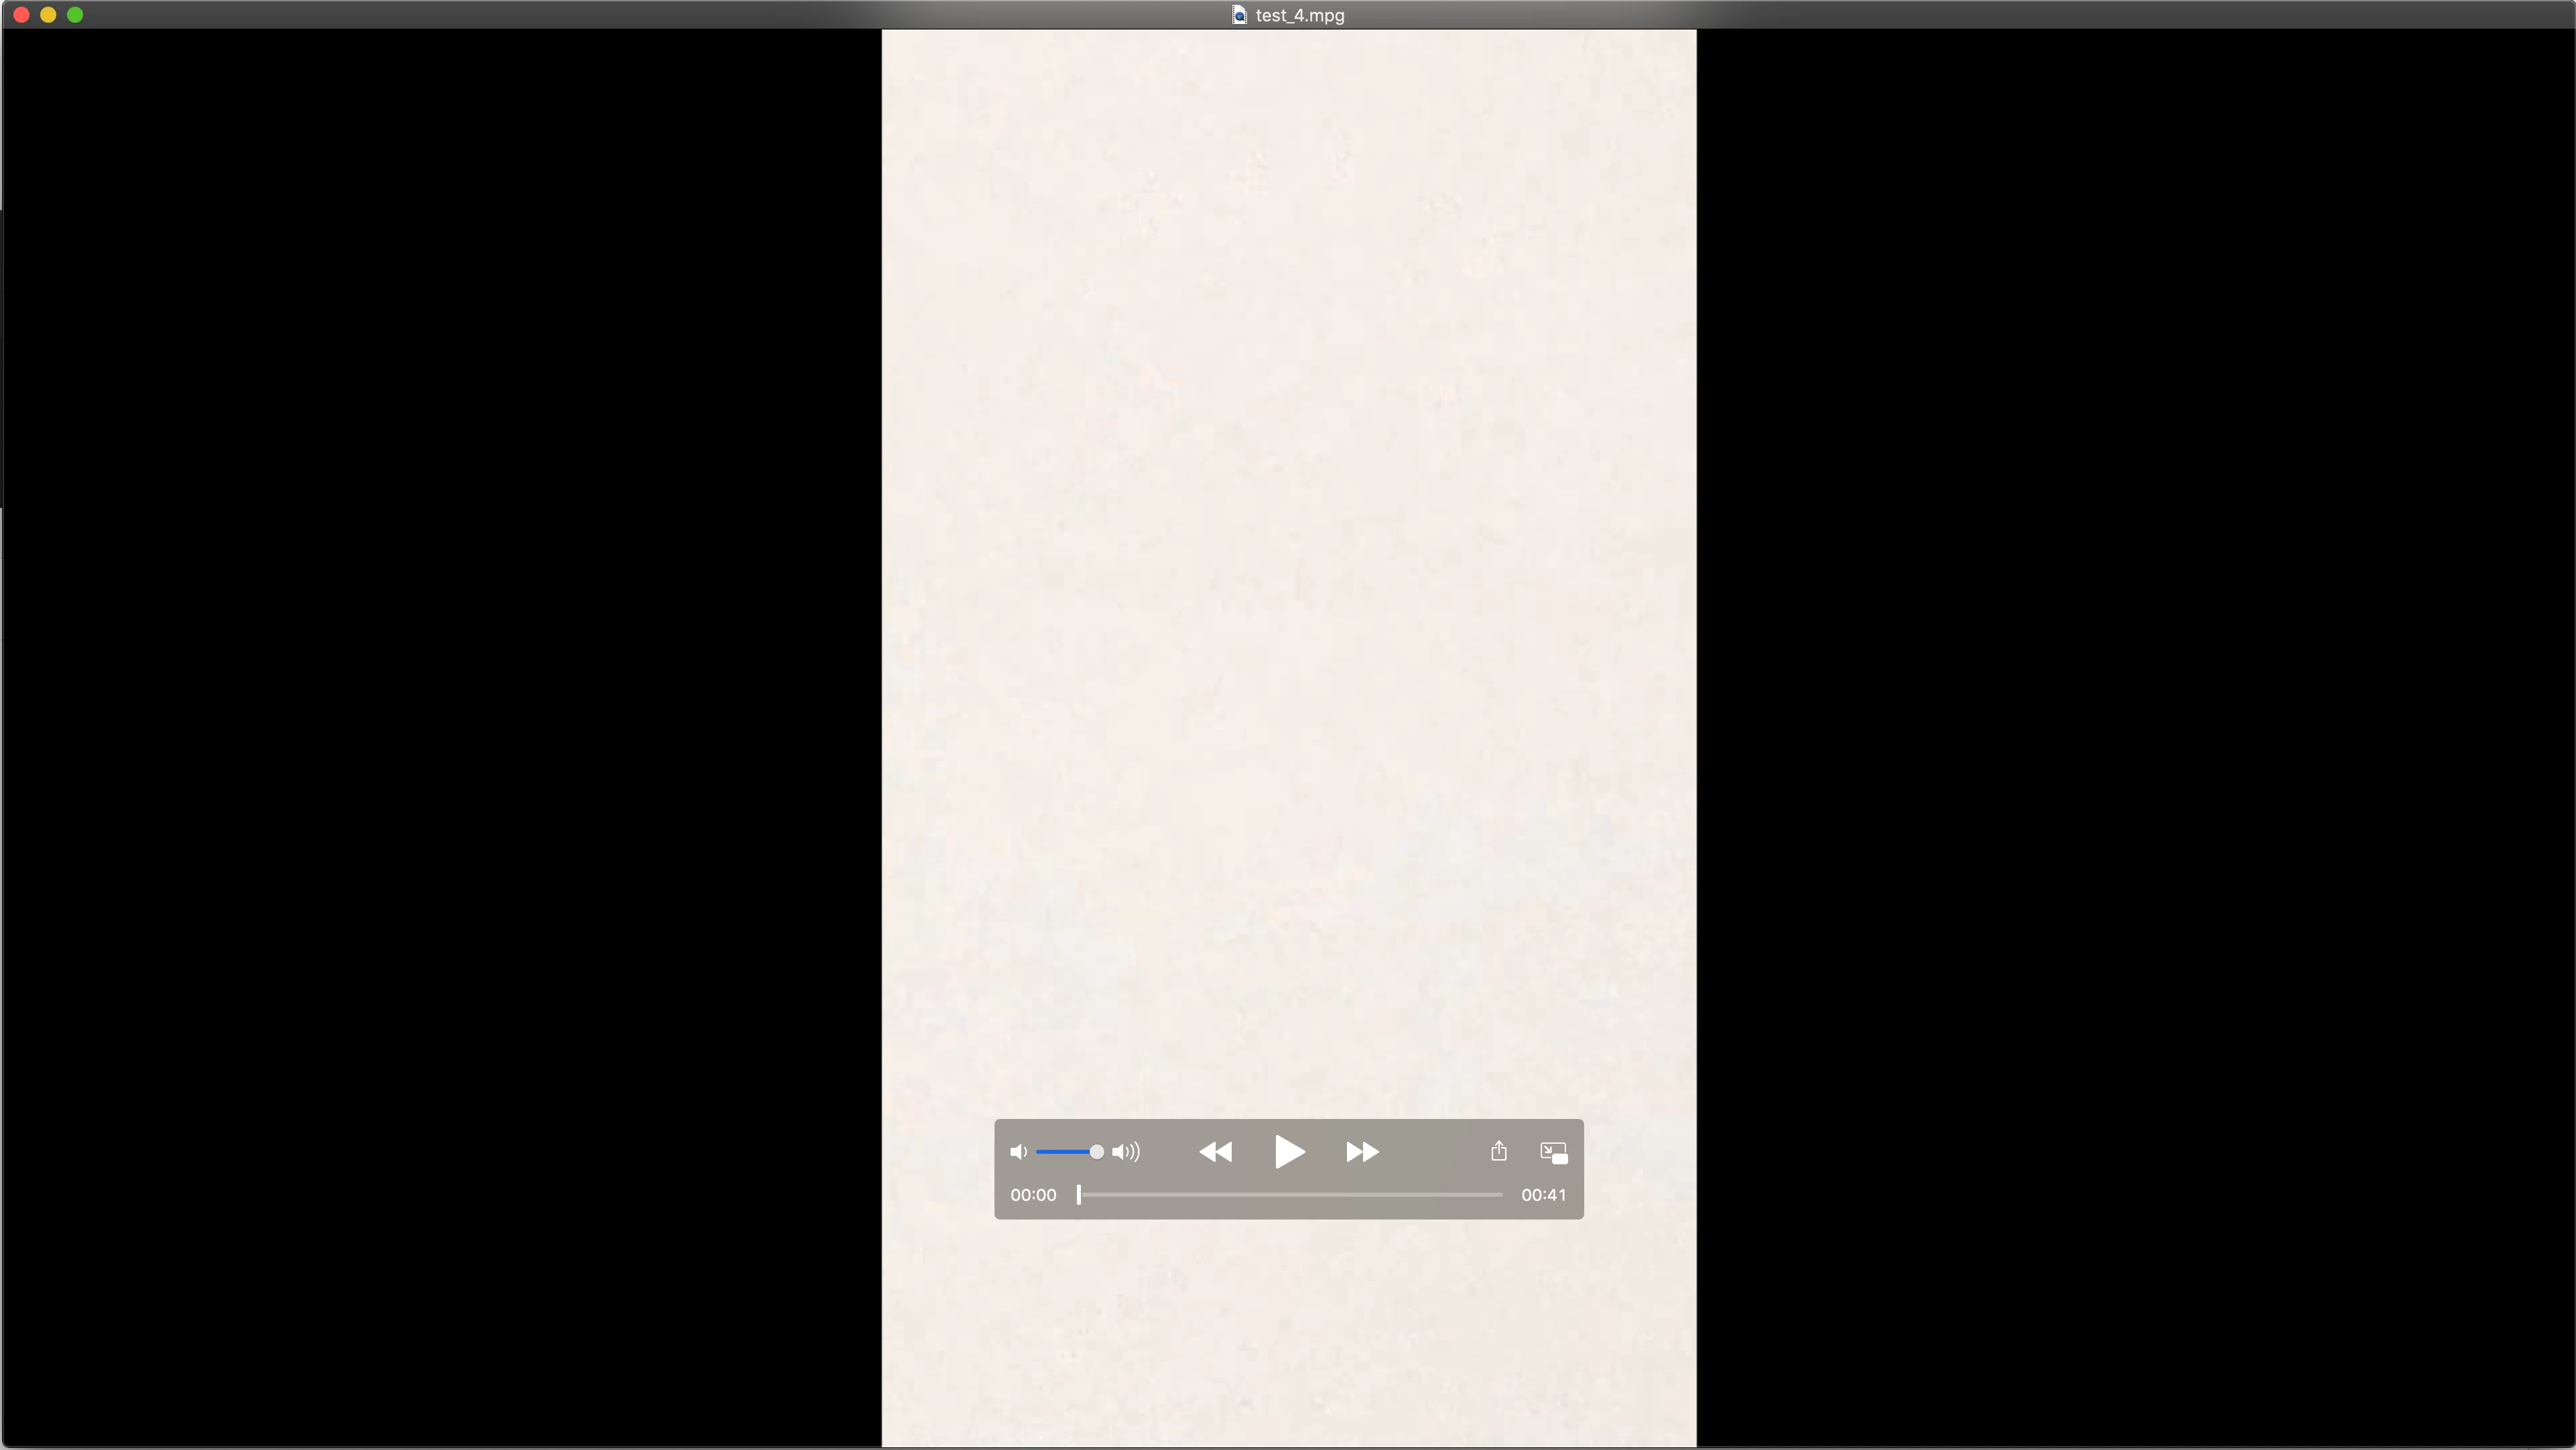Screen dimensions: 2576x1450
Task: Enable picture-in-picture mode icon
Action: 1553,1152
